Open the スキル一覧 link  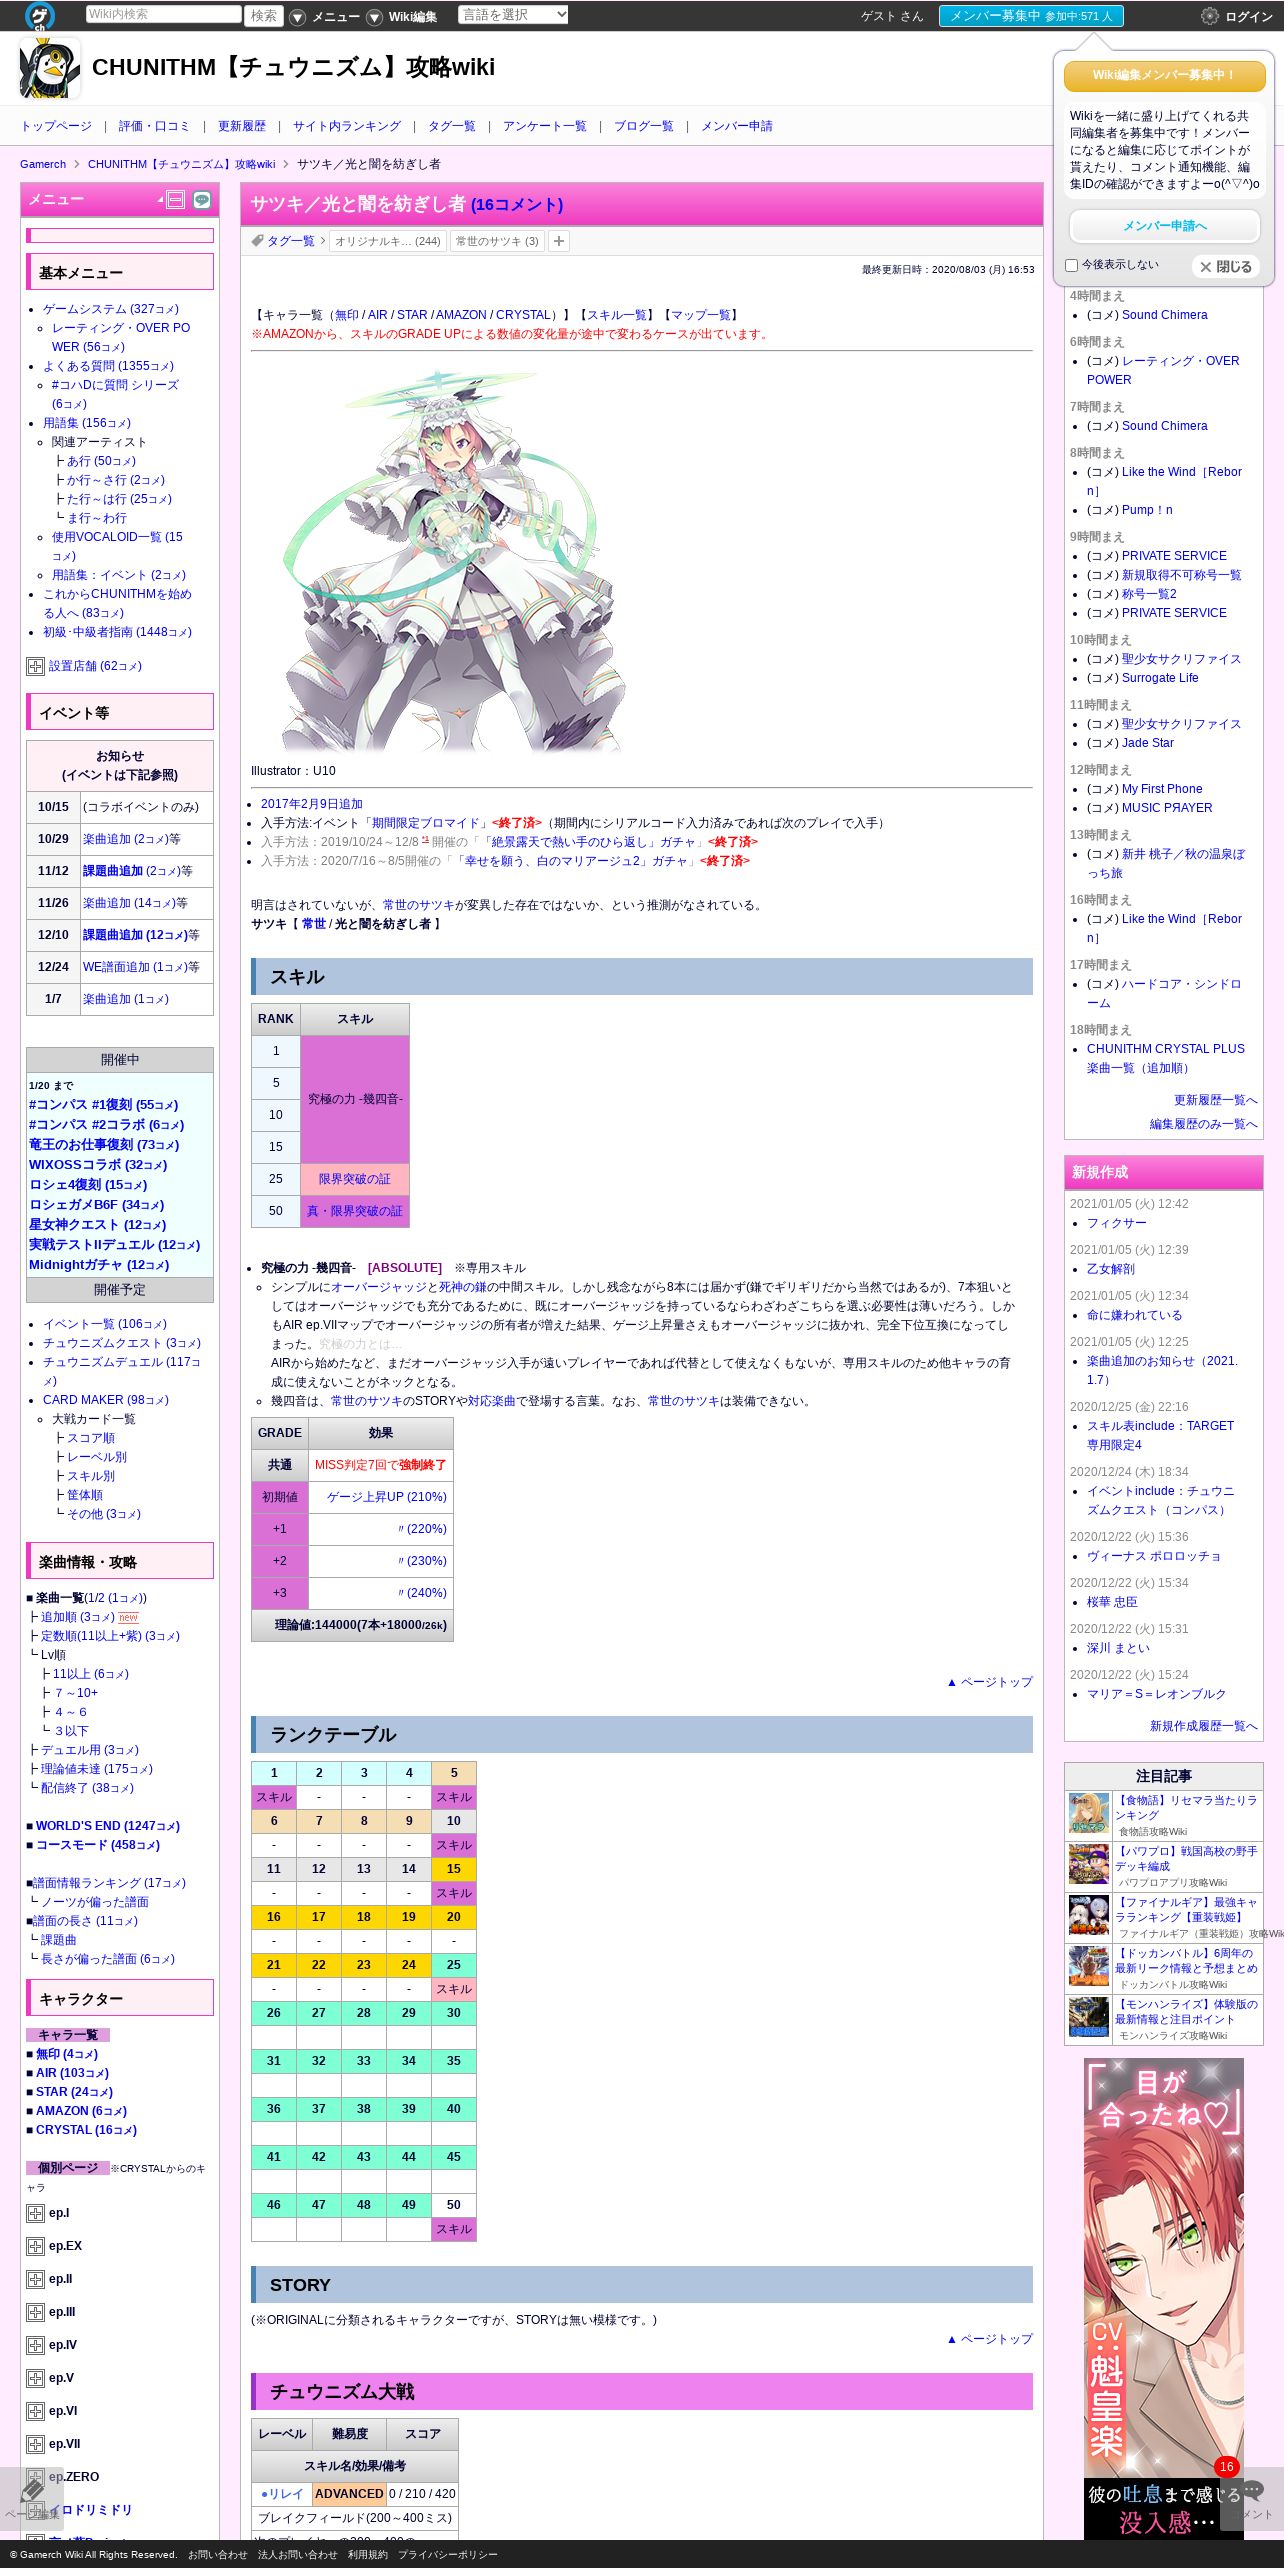tap(617, 315)
